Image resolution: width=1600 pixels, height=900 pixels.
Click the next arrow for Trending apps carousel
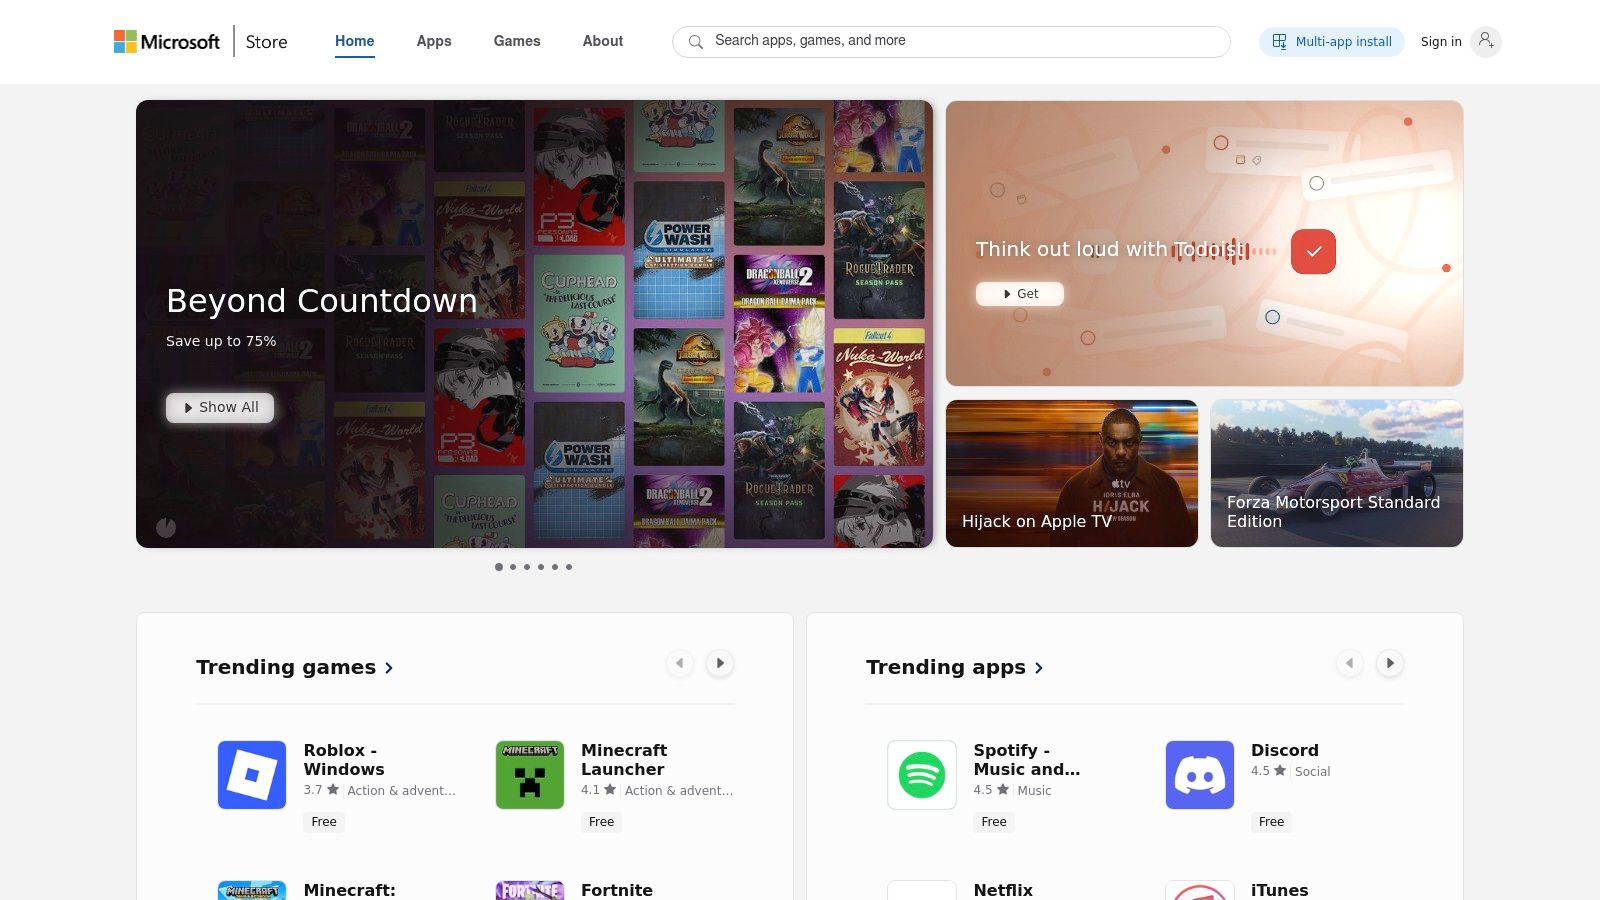pyautogui.click(x=1390, y=663)
